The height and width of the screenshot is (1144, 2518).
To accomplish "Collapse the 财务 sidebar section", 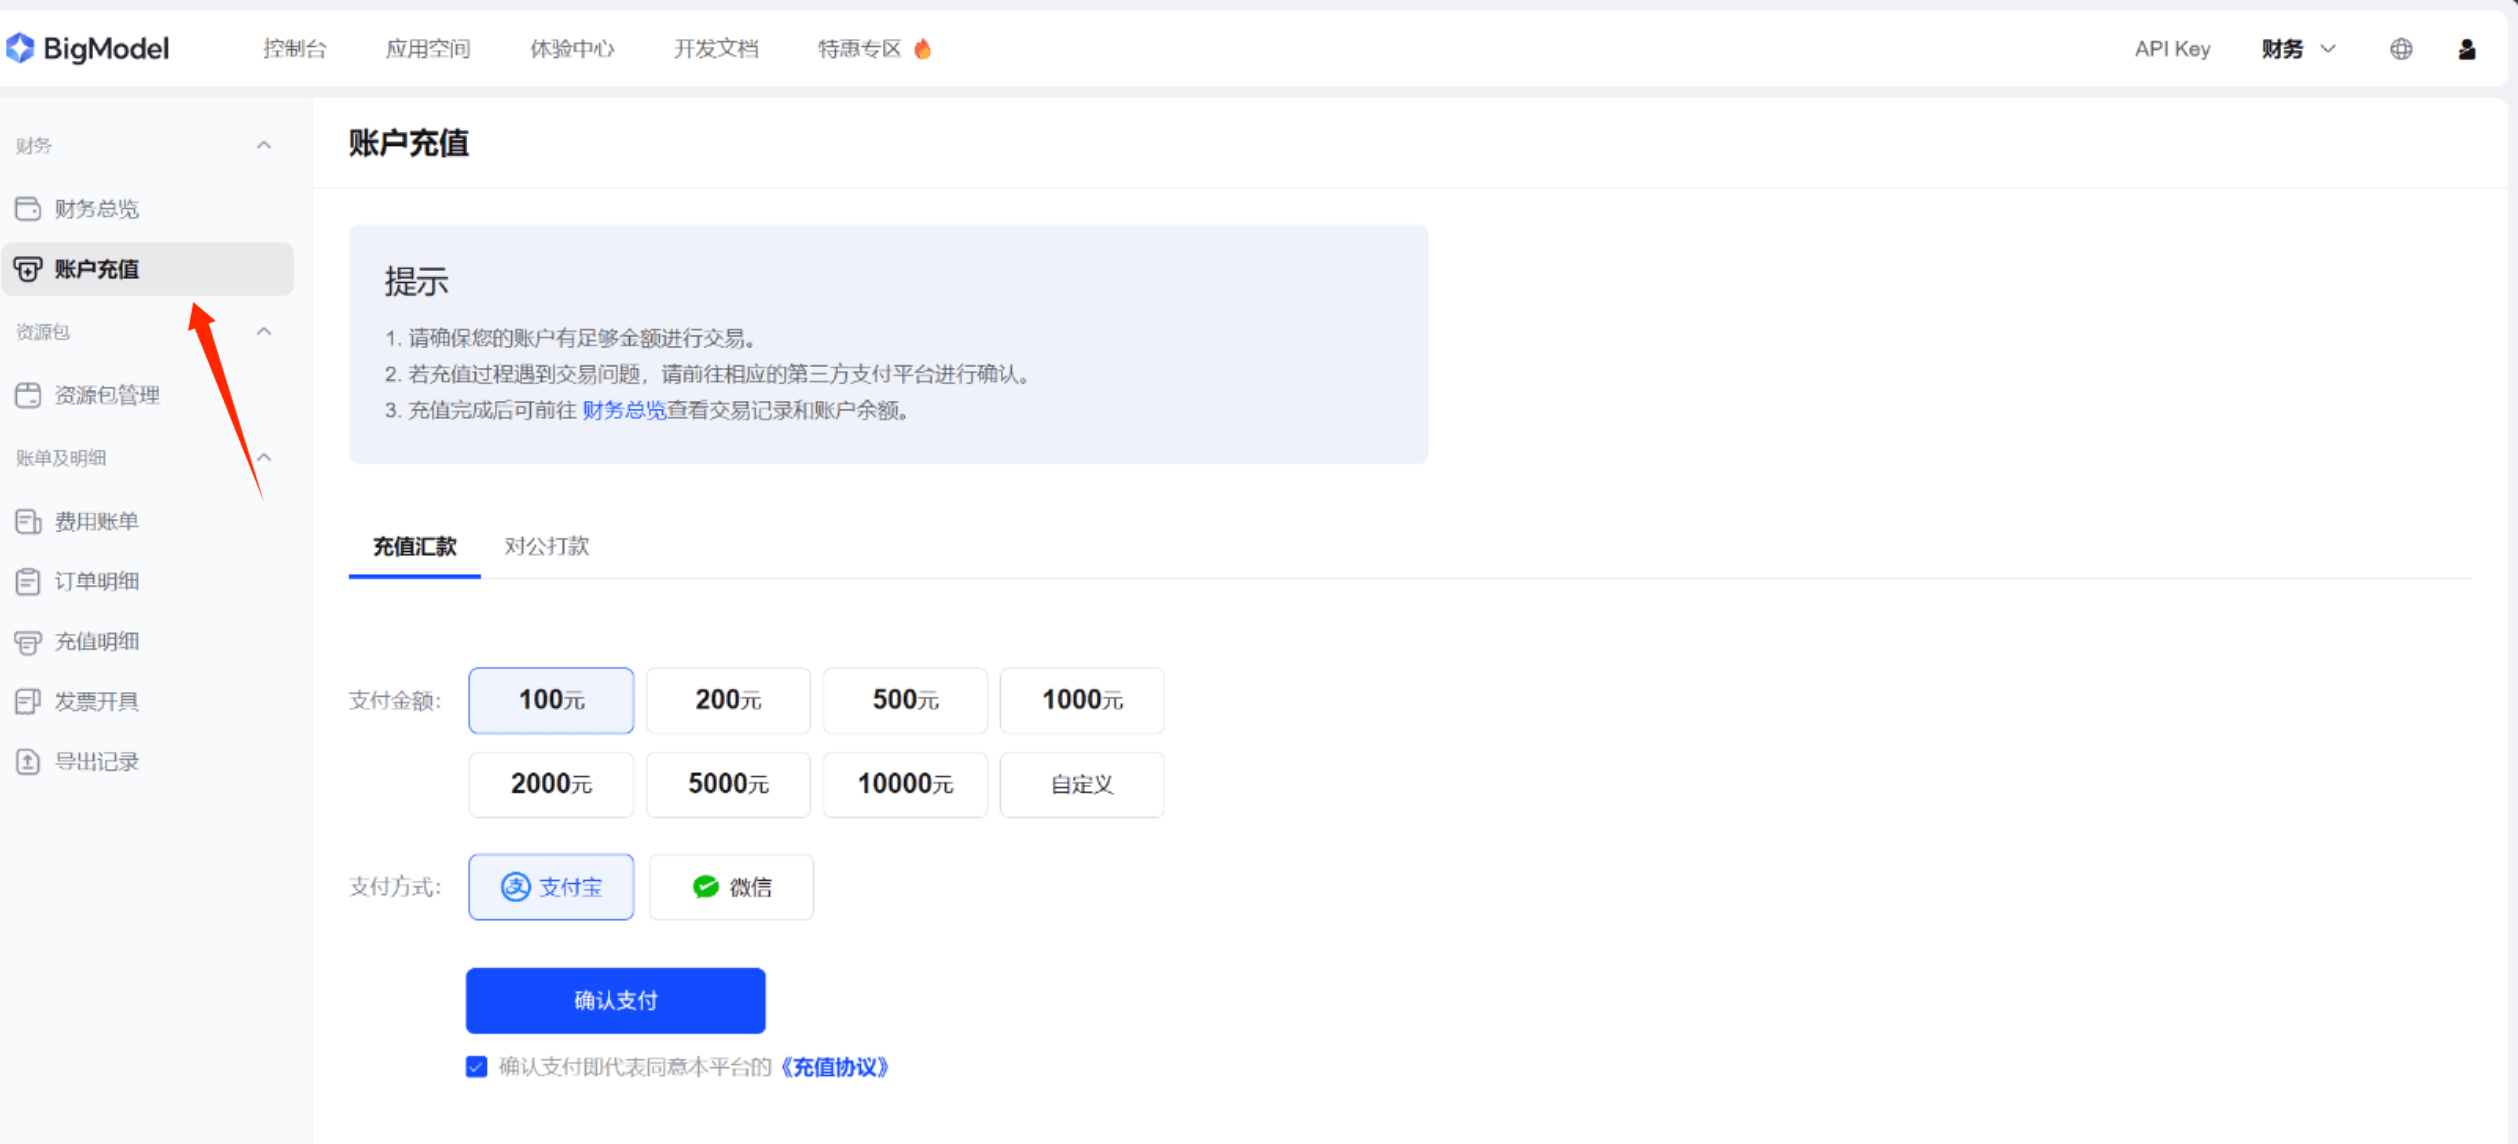I will 264,146.
